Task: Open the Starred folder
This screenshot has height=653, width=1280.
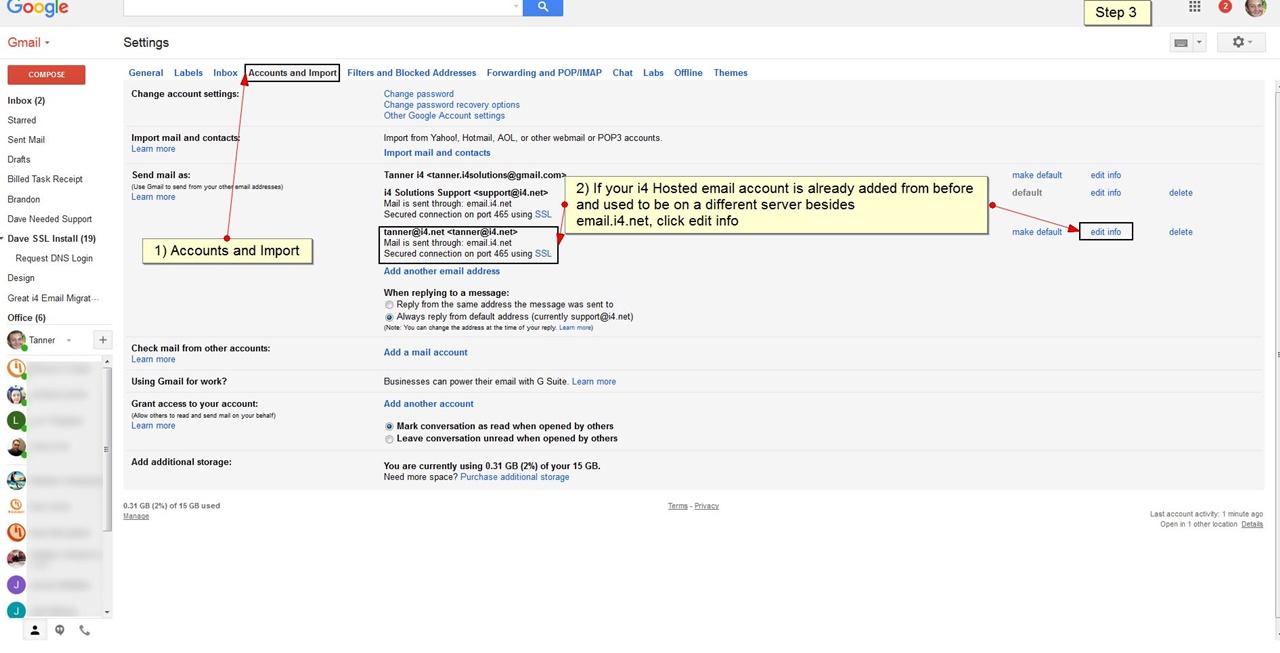Action: coord(21,120)
